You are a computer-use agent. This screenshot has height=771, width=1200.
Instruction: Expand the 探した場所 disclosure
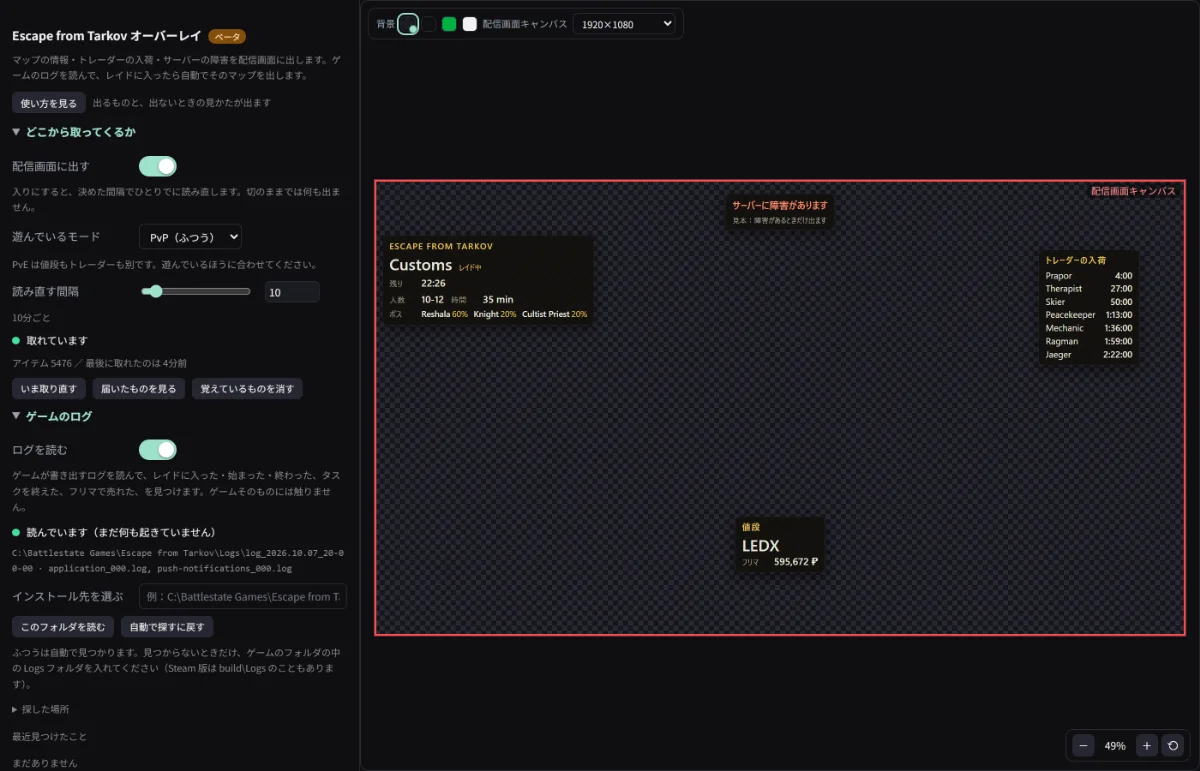[41, 709]
